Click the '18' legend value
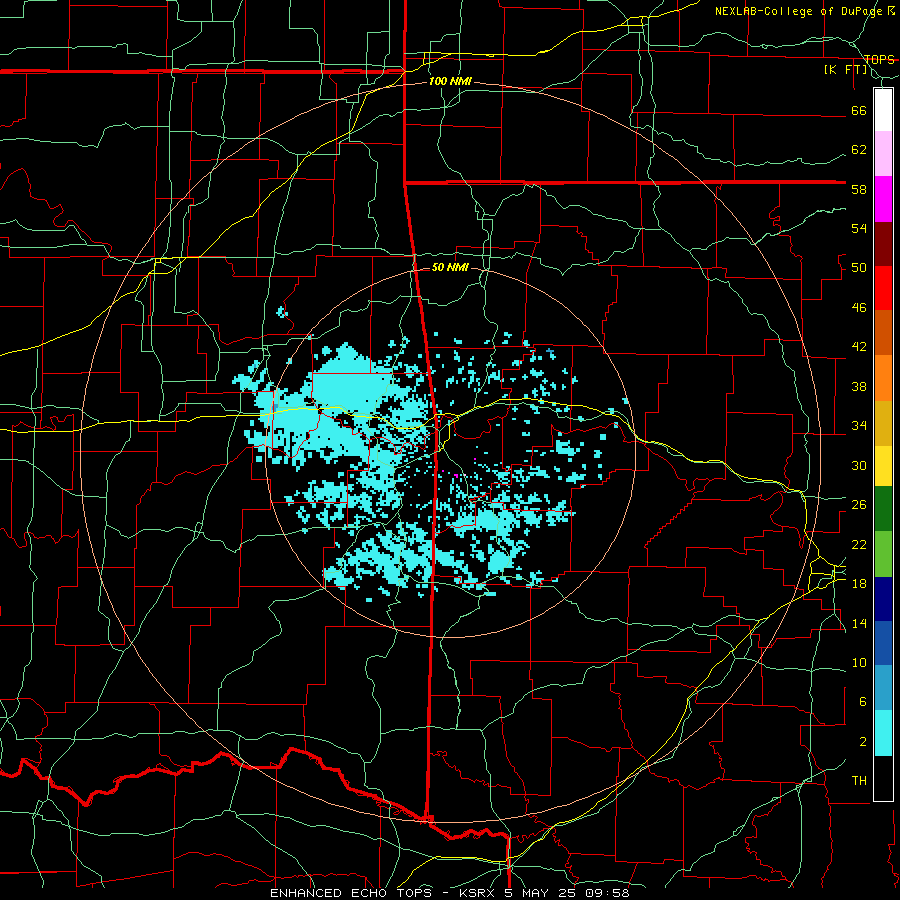Image resolution: width=900 pixels, height=900 pixels. pyautogui.click(x=859, y=584)
